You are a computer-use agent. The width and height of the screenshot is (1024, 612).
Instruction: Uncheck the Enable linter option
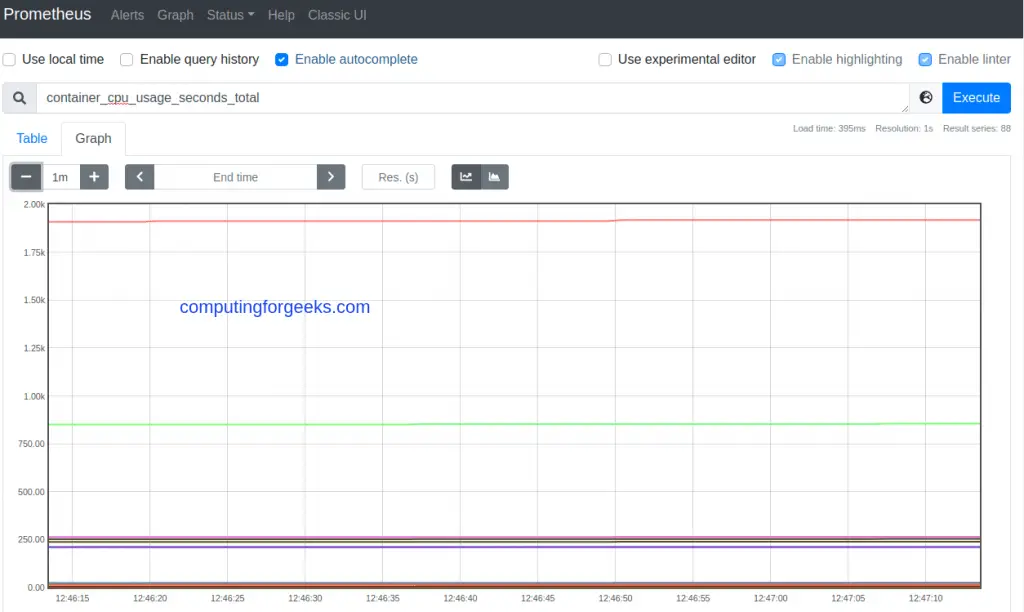click(x=925, y=59)
